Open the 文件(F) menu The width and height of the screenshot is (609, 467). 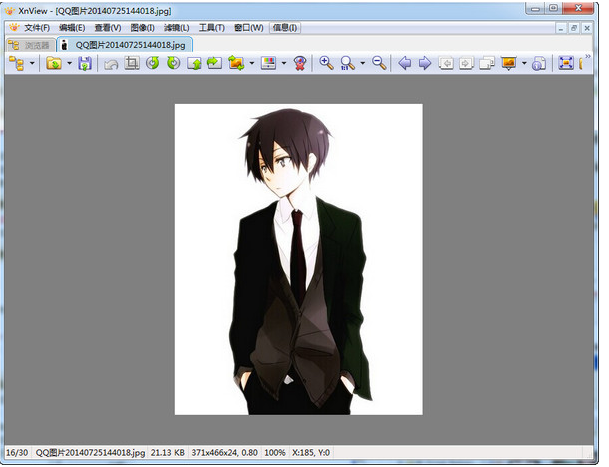(37, 28)
